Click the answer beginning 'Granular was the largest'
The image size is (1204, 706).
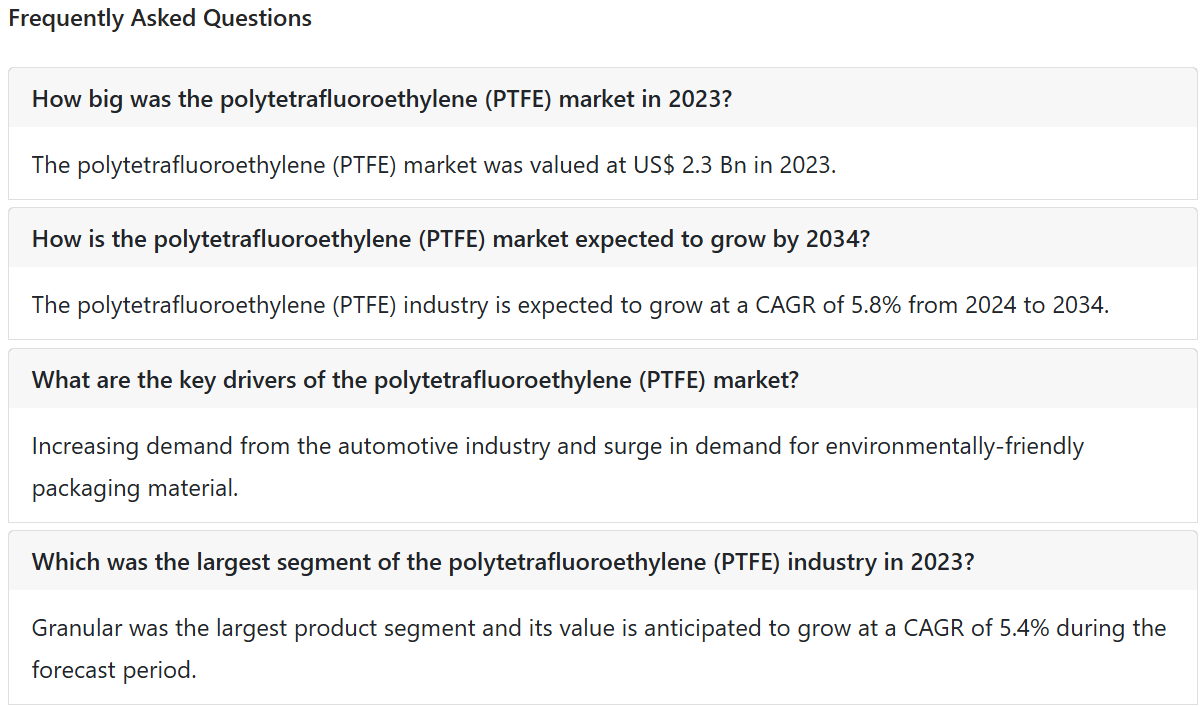(x=598, y=628)
